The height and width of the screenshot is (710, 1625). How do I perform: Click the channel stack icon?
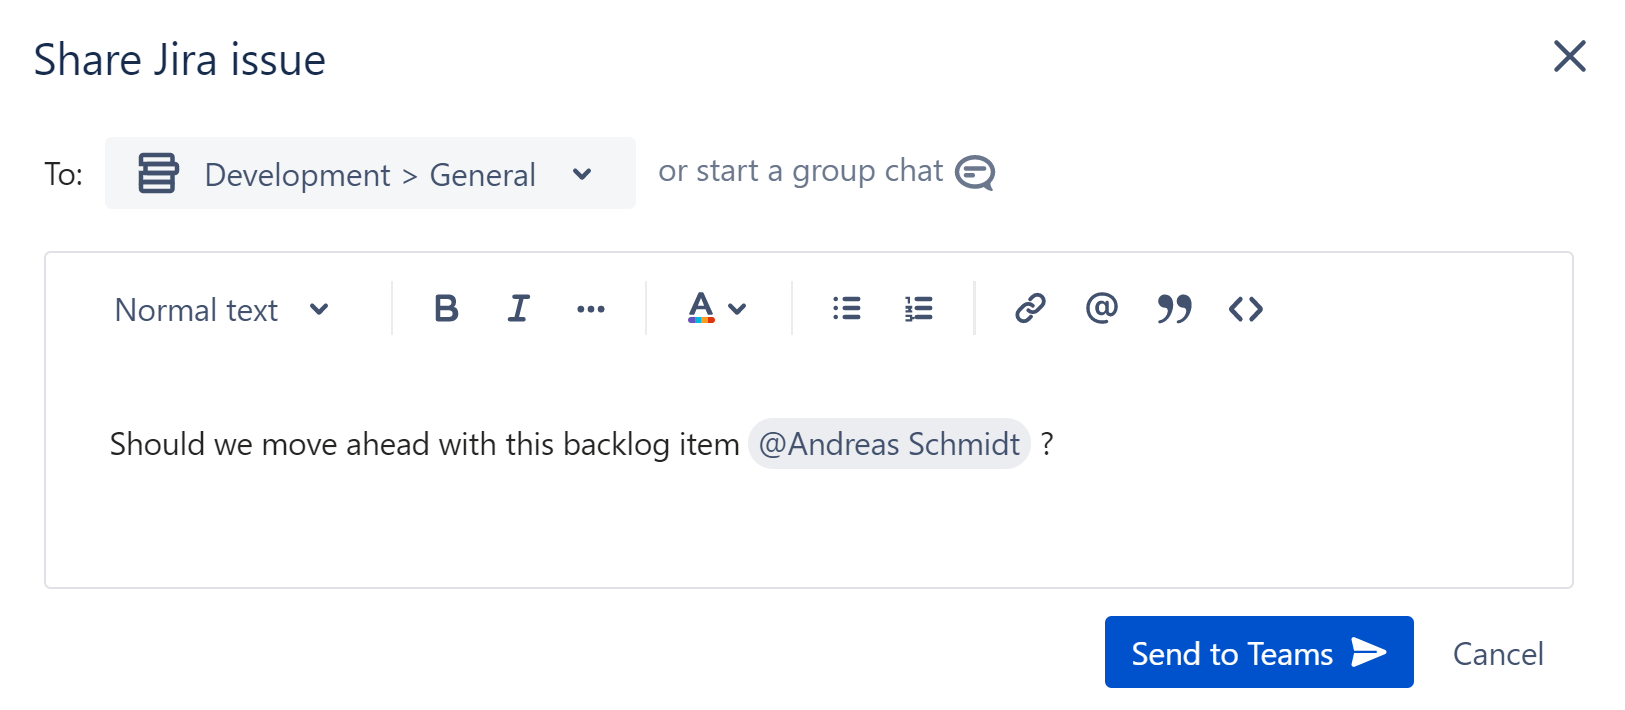(x=158, y=173)
